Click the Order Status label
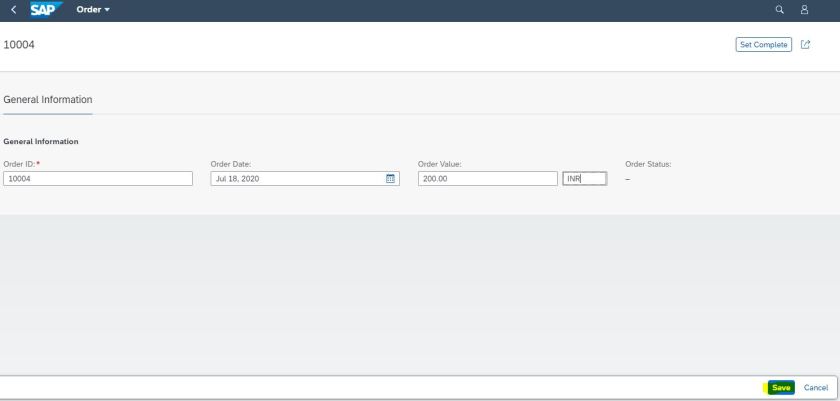 [648, 164]
